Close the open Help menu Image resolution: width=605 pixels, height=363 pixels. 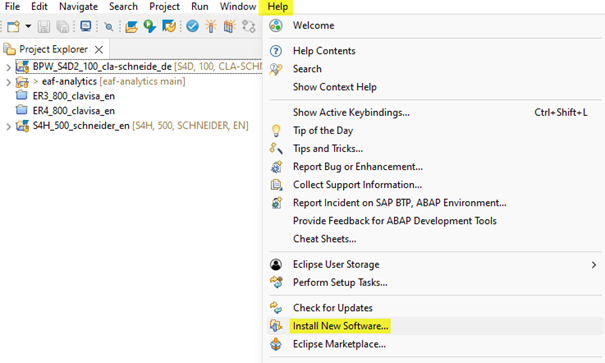tap(277, 7)
